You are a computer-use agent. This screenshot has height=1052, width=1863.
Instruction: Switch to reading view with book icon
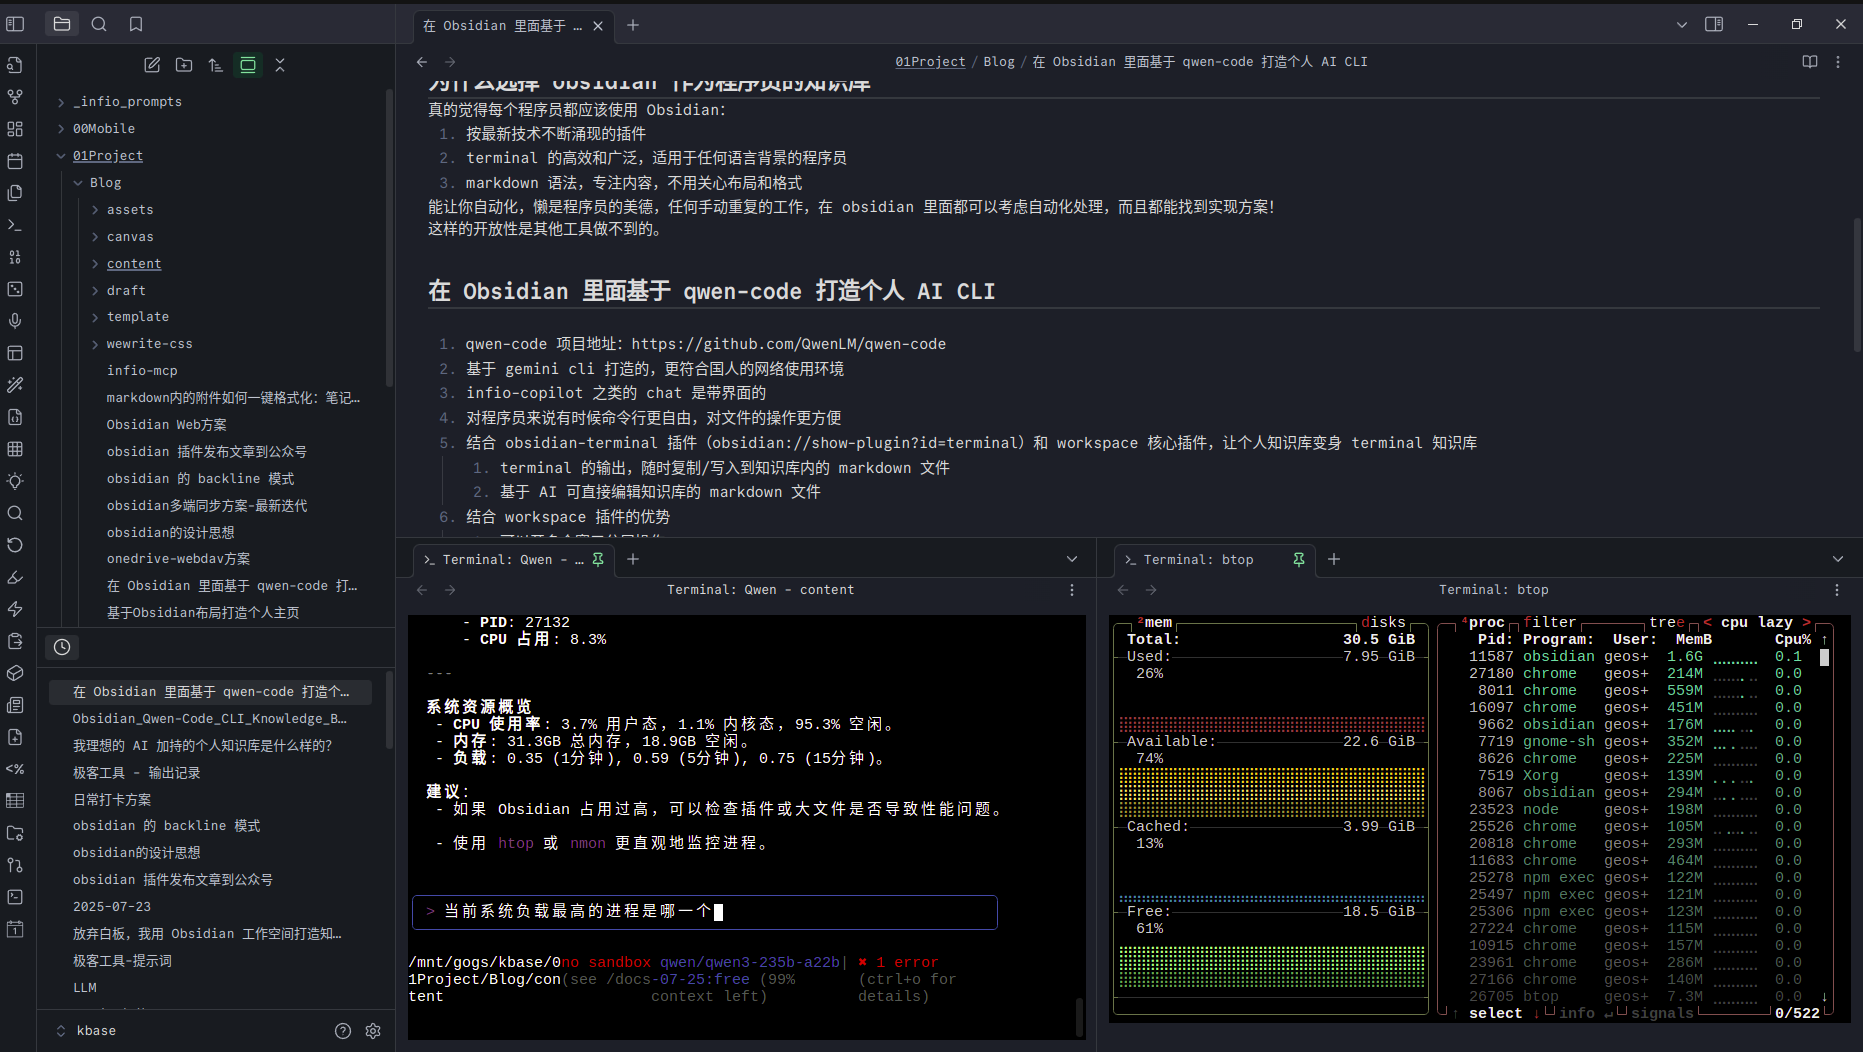pyautogui.click(x=1809, y=62)
